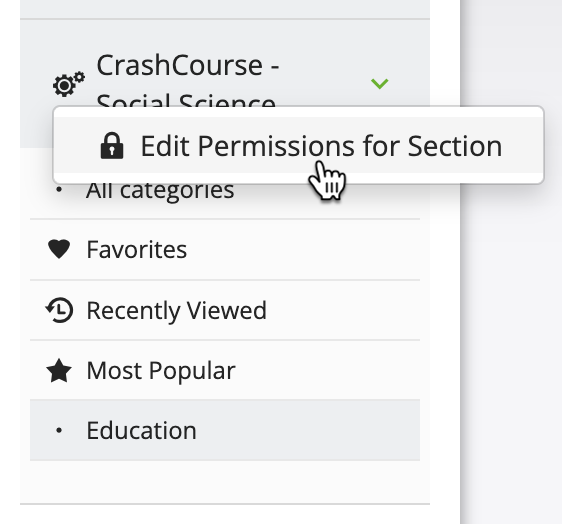The width and height of the screenshot is (562, 524).
Task: Expand the green chevron for CrashCourse section
Action: 380,84
